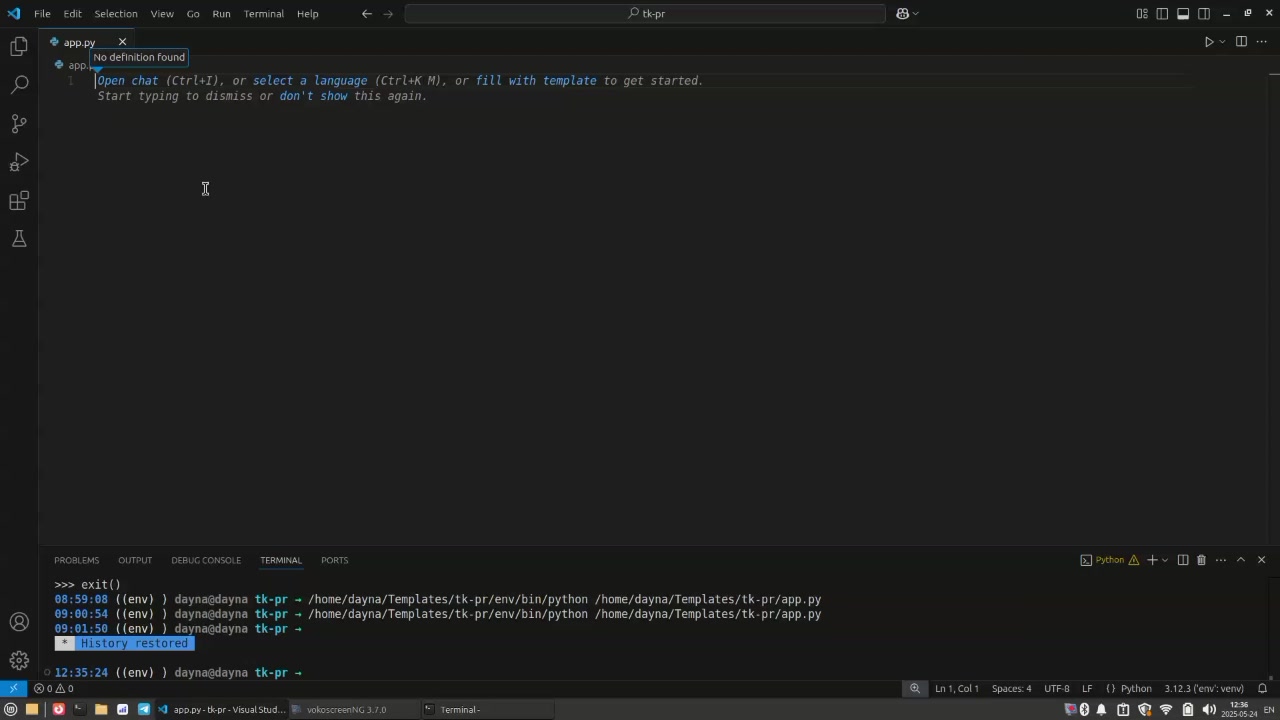1280x720 pixels.
Task: Split the editor to the right
Action: [1241, 42]
